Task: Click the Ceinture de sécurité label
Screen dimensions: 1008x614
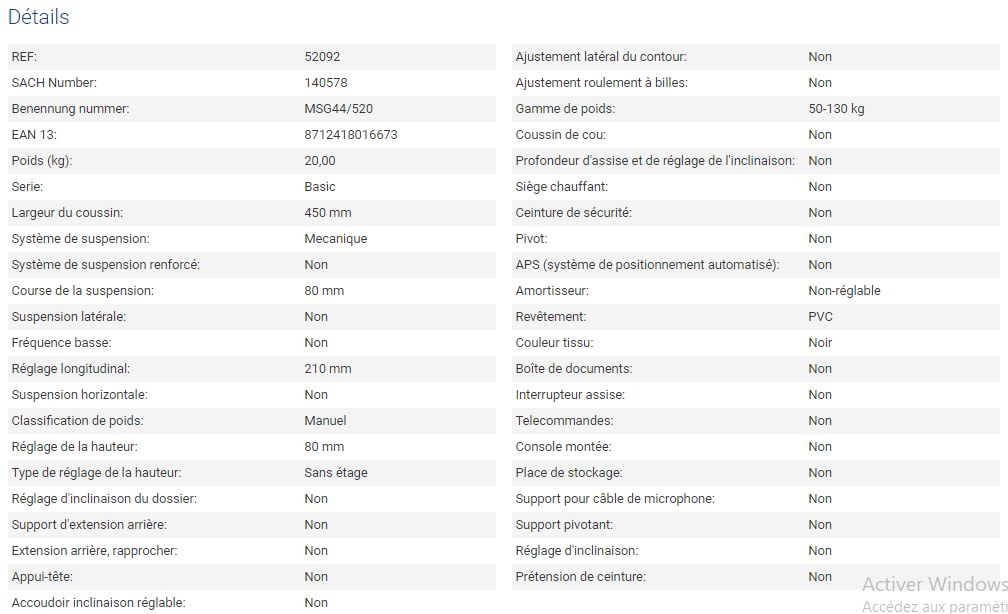Action: click(573, 213)
